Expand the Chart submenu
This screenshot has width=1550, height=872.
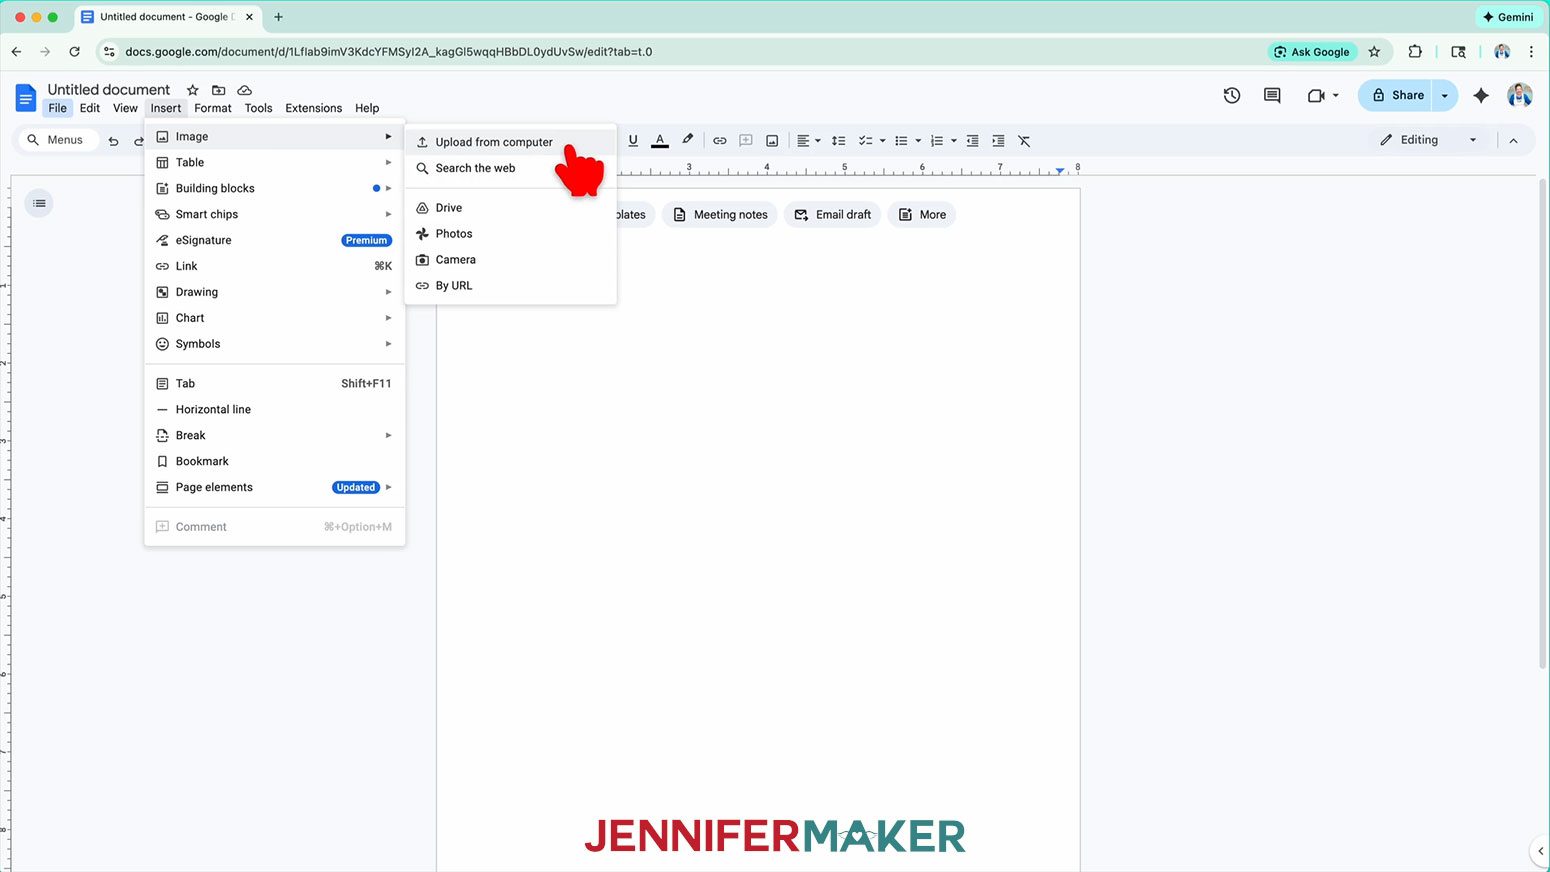(x=275, y=319)
